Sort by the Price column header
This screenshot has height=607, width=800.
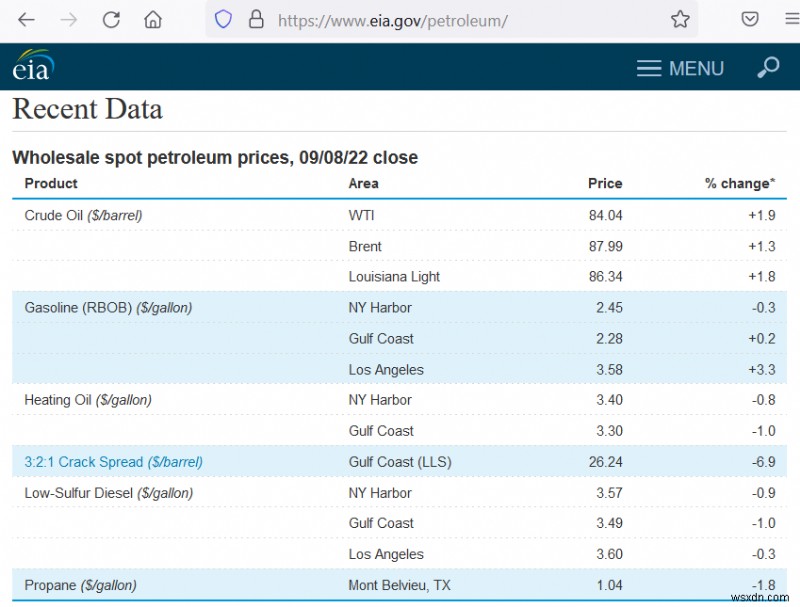606,183
